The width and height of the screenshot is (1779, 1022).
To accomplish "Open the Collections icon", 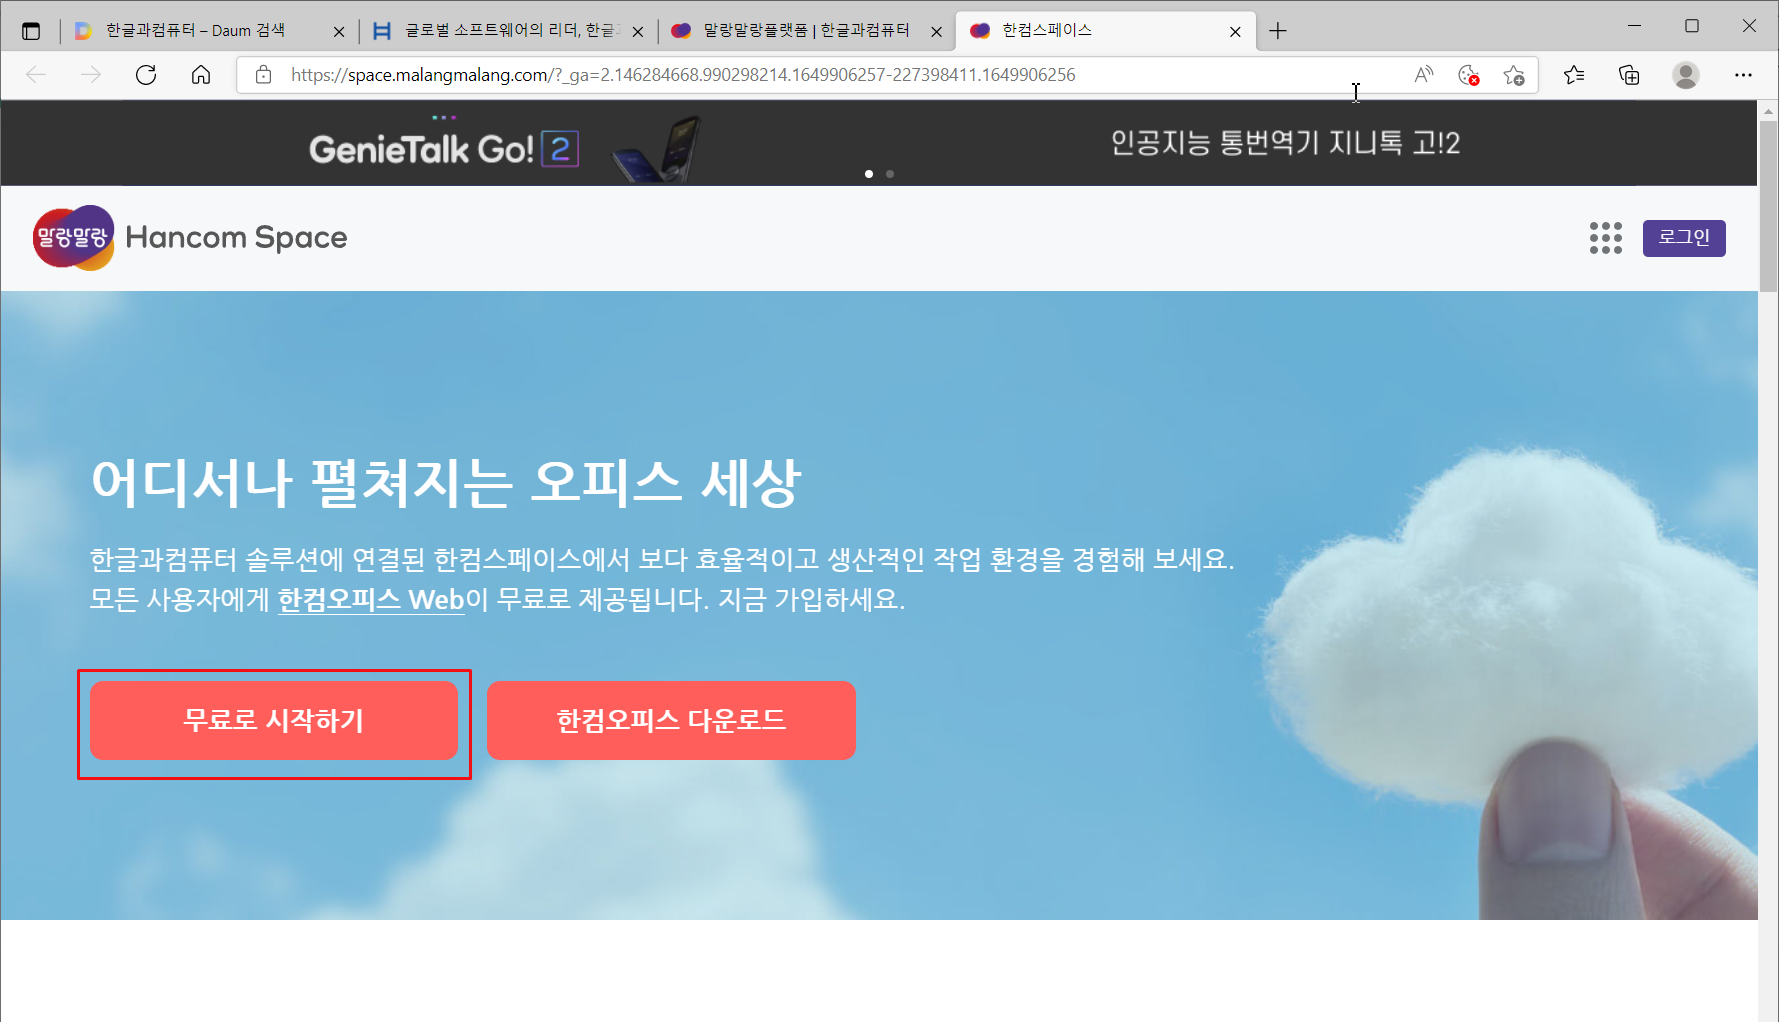I will click(x=1629, y=75).
